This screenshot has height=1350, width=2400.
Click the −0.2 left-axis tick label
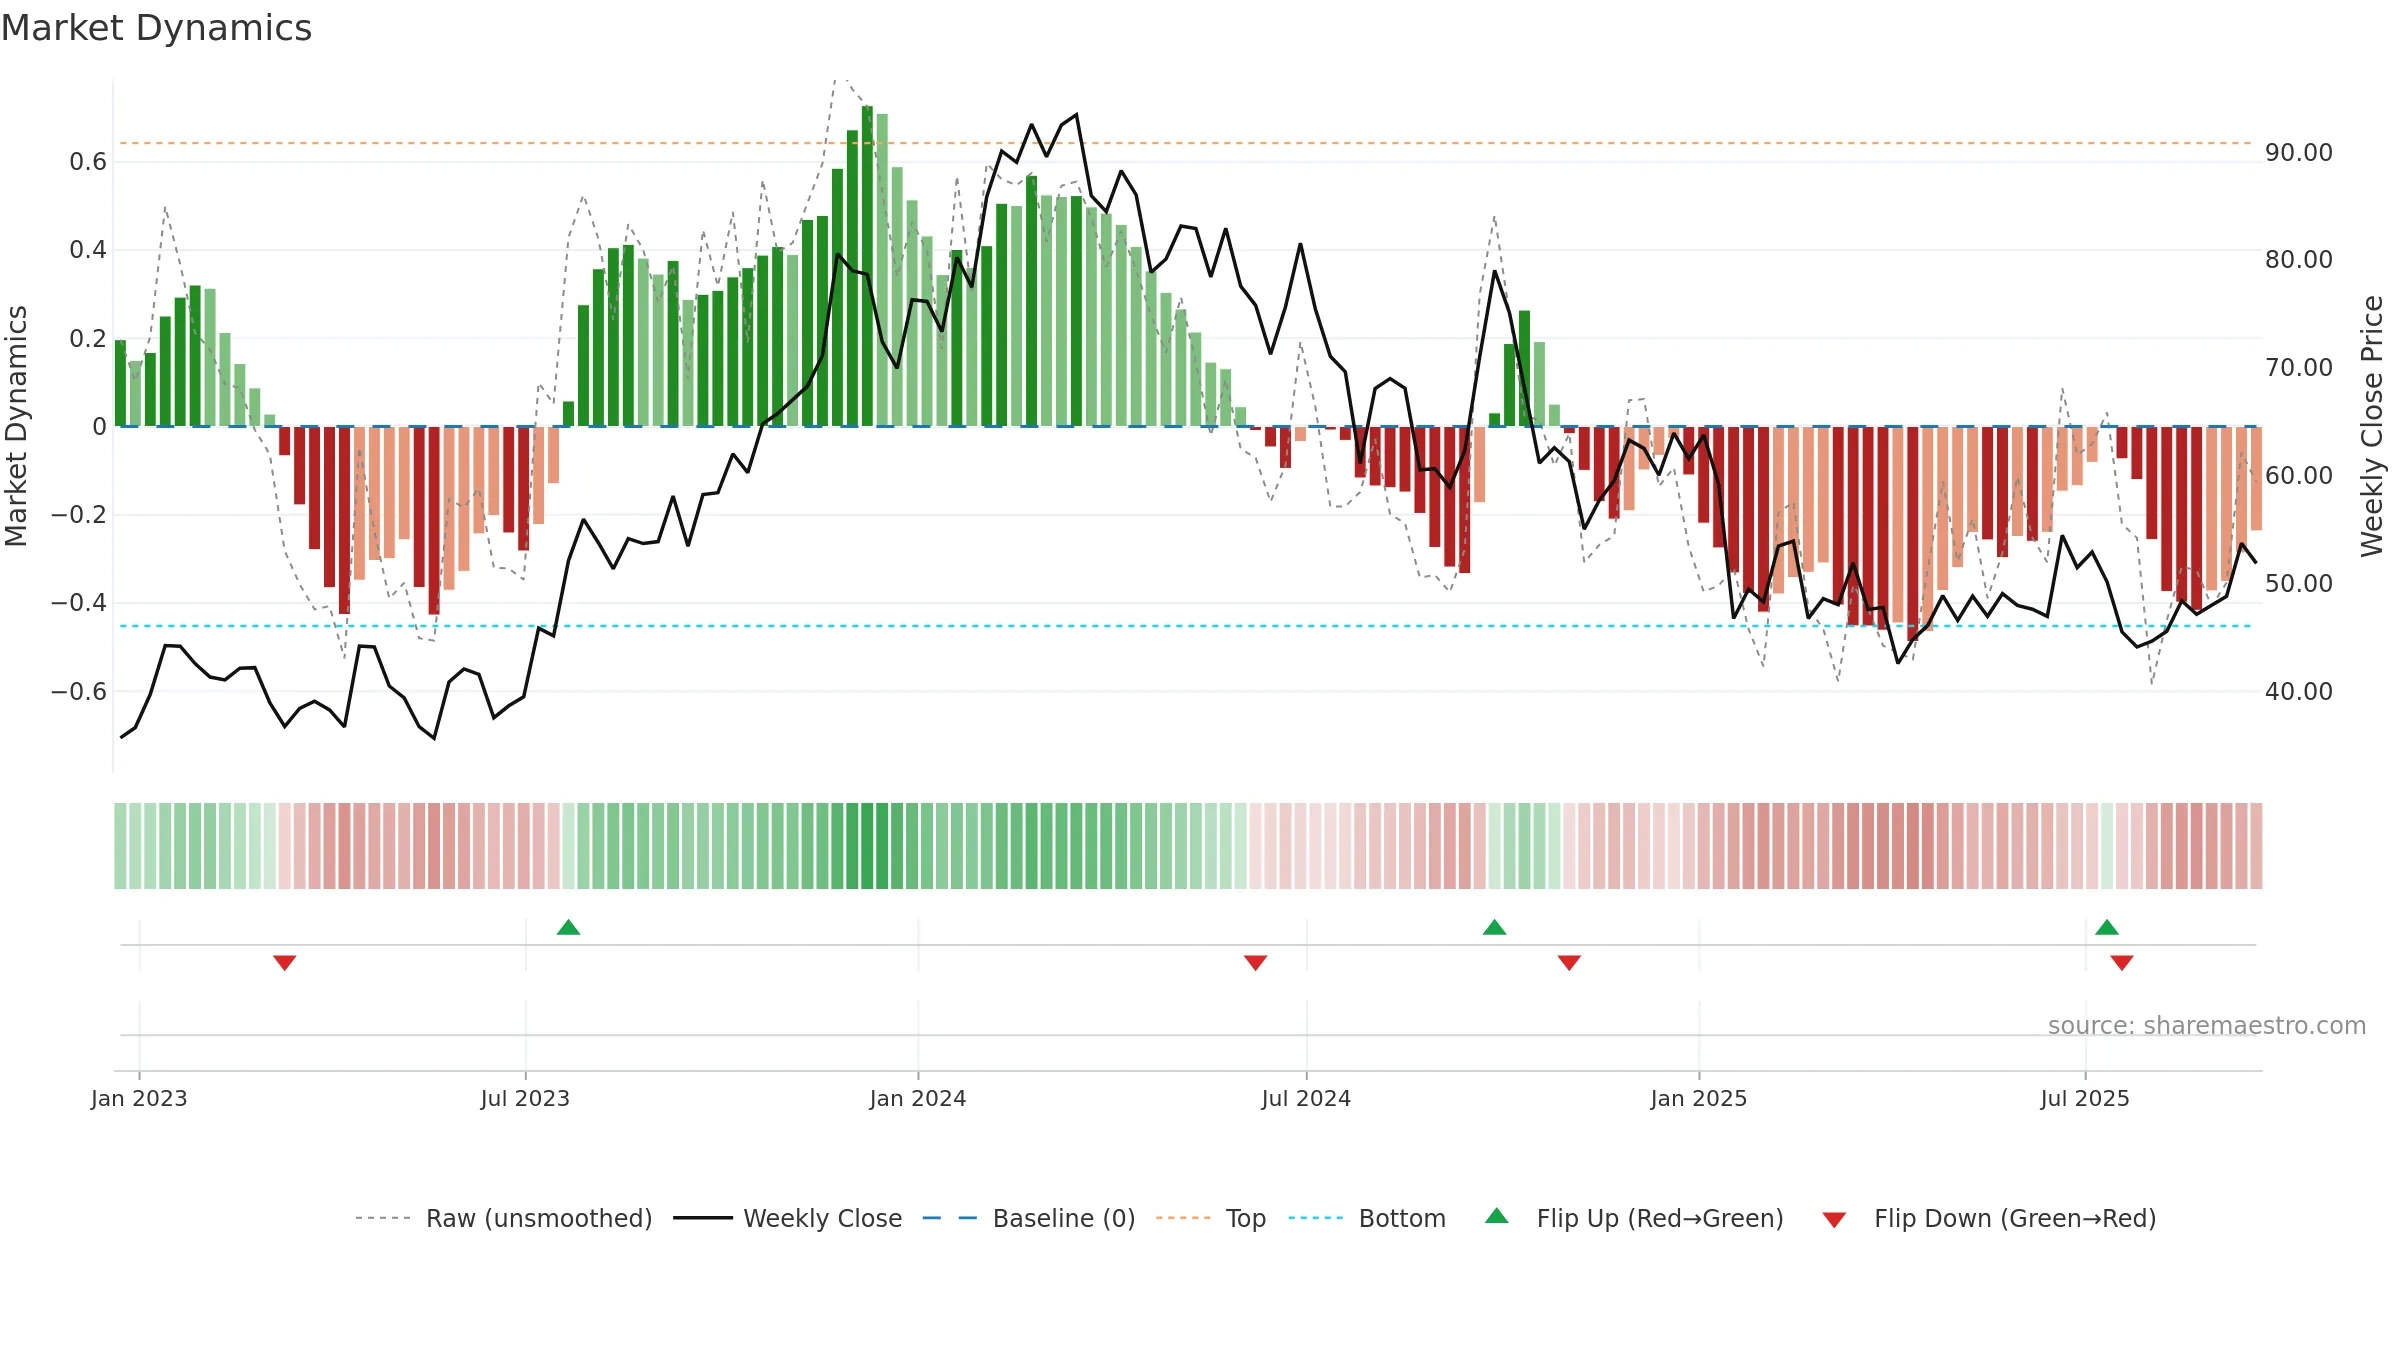[79, 514]
